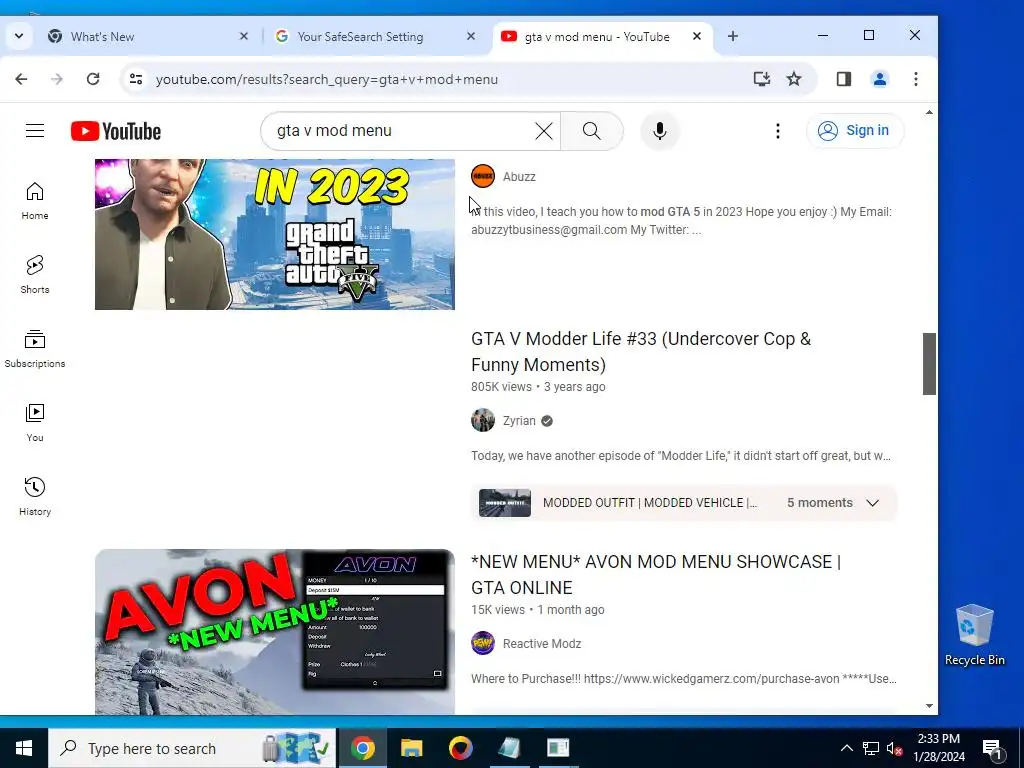
Task: Click the muted volume tray icon
Action: click(894, 748)
